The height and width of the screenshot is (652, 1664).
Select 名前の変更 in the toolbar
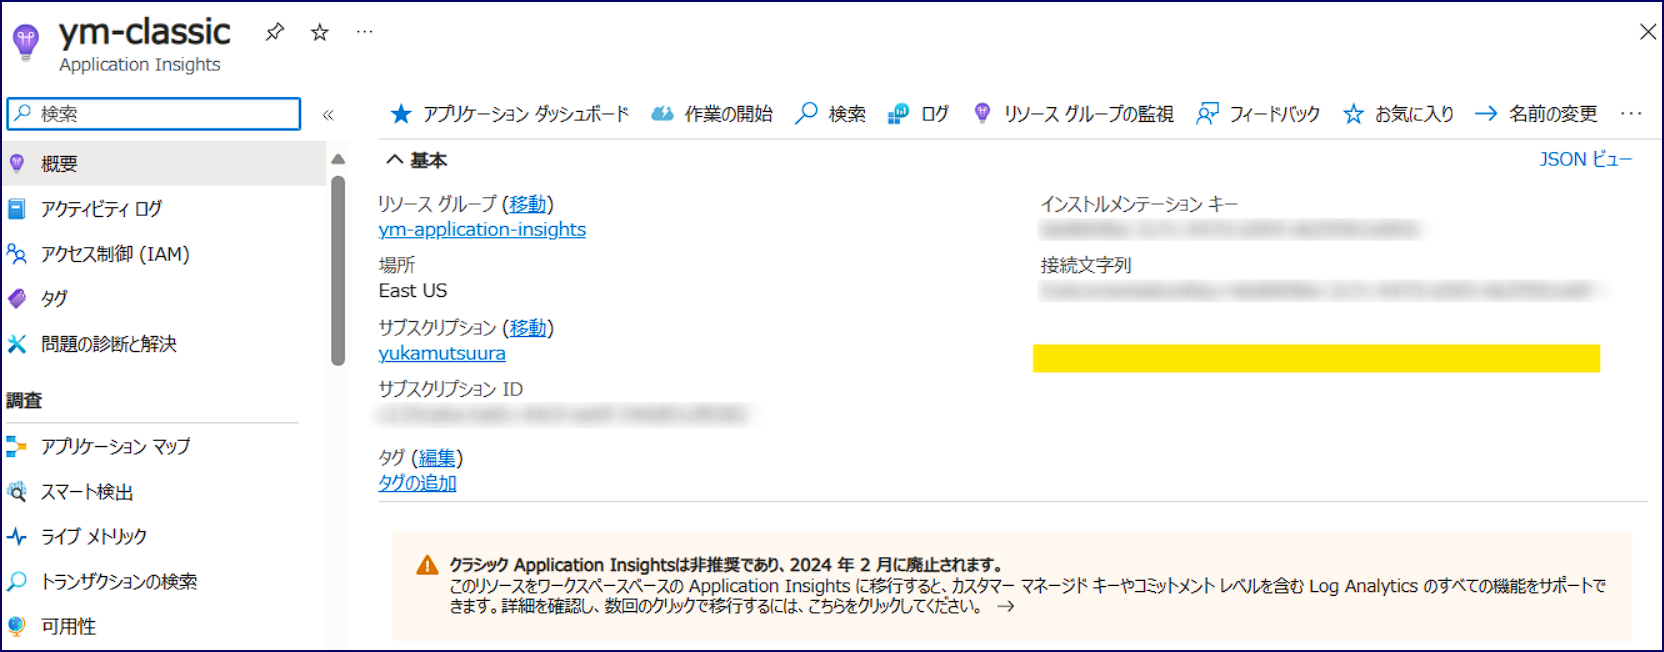[x=1536, y=114]
